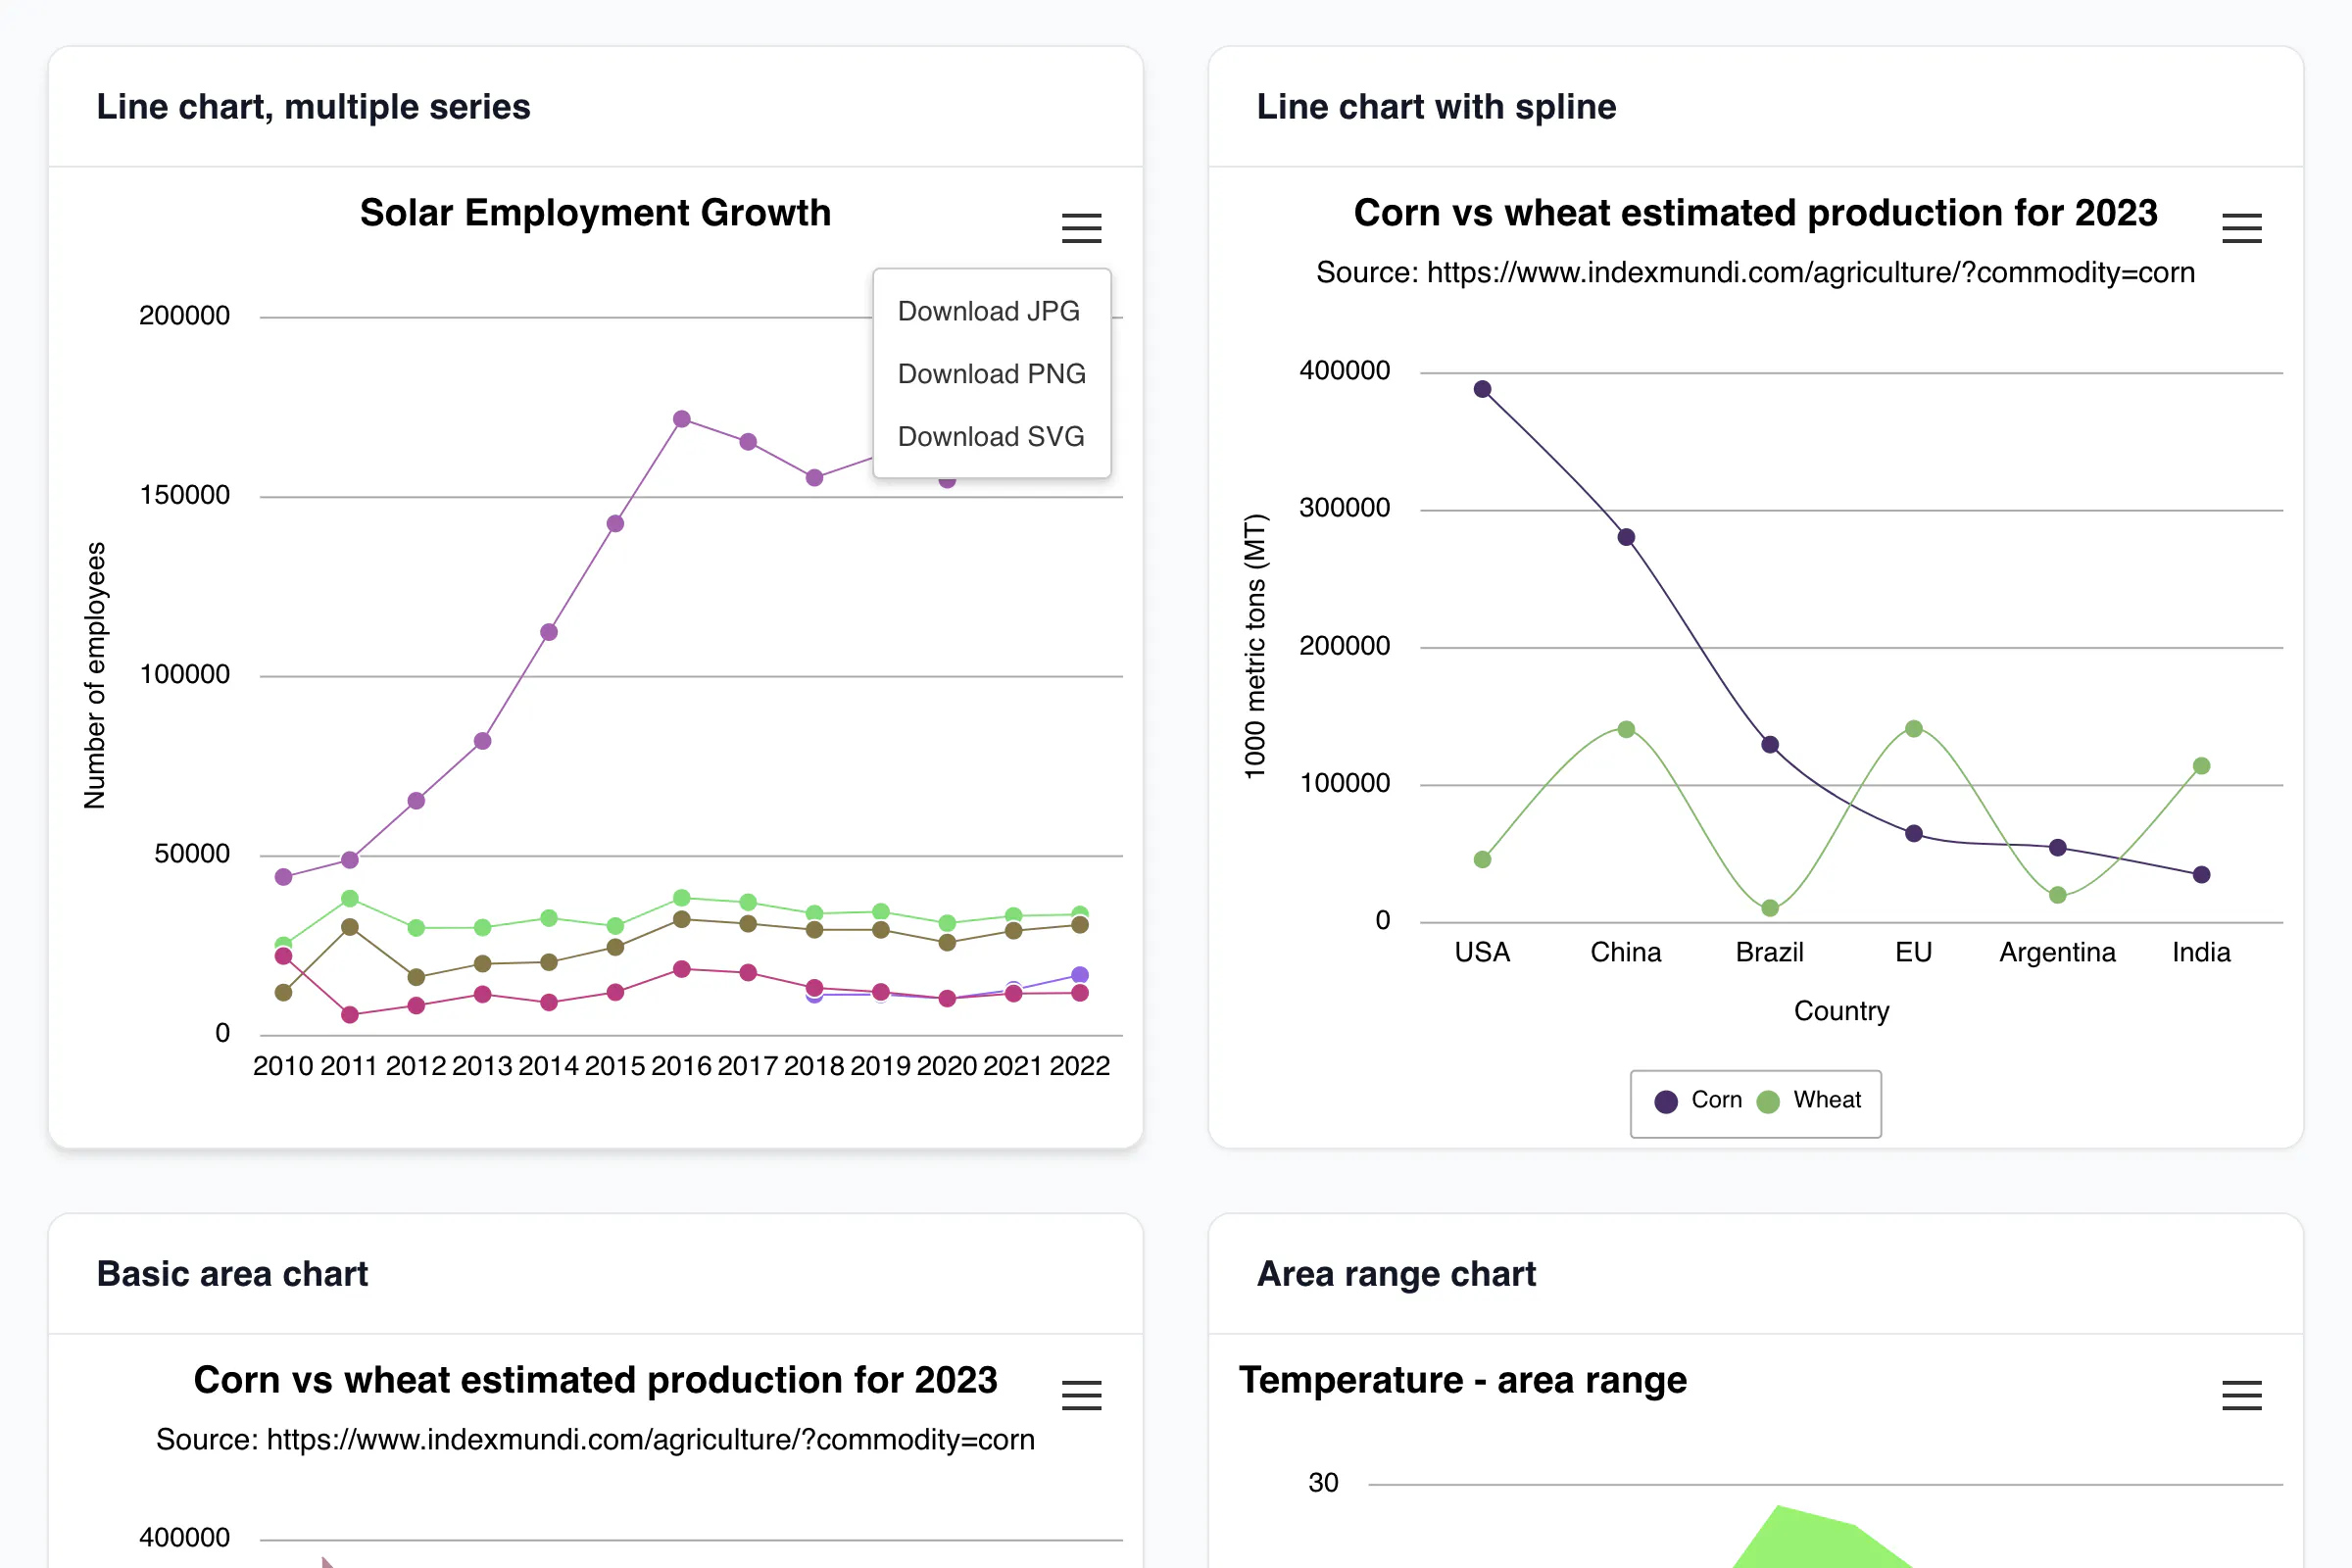Screen dimensions: 2352x1568
Task: Click the 2011 brown series data point
Action: click(350, 927)
